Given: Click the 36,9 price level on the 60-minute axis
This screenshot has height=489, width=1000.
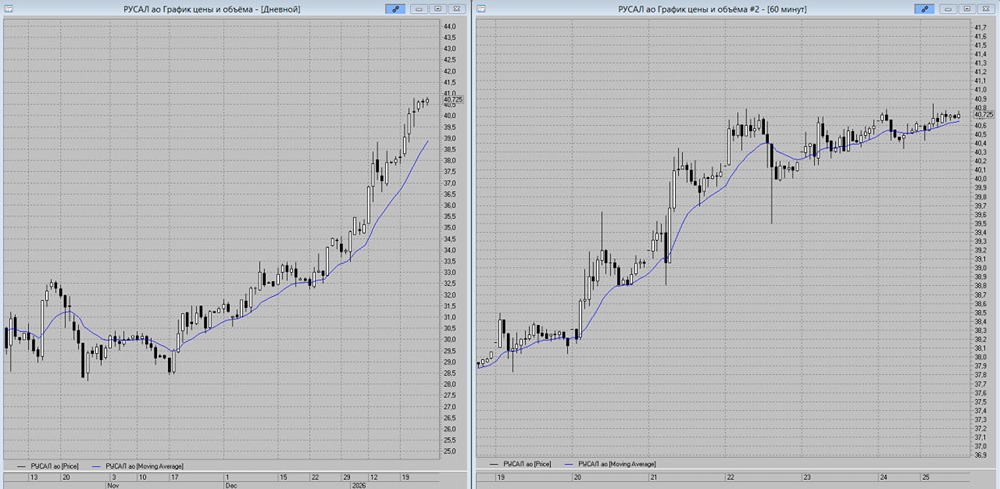Looking at the screenshot, I should [980, 456].
